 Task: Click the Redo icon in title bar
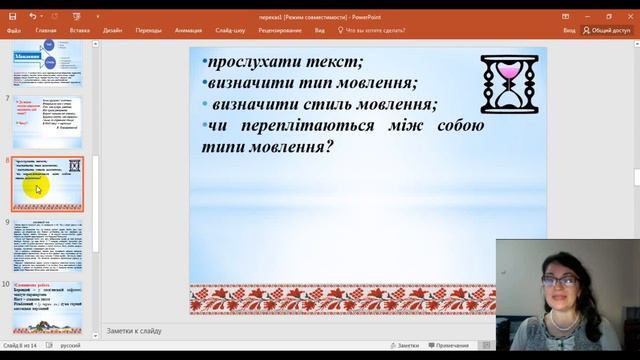[x=55, y=16]
